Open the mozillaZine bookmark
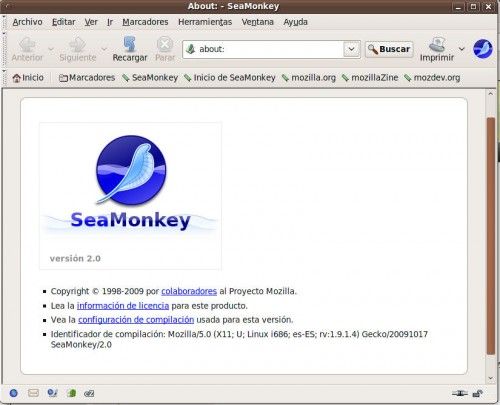Viewport: 500px width, 405px height. 370,78
